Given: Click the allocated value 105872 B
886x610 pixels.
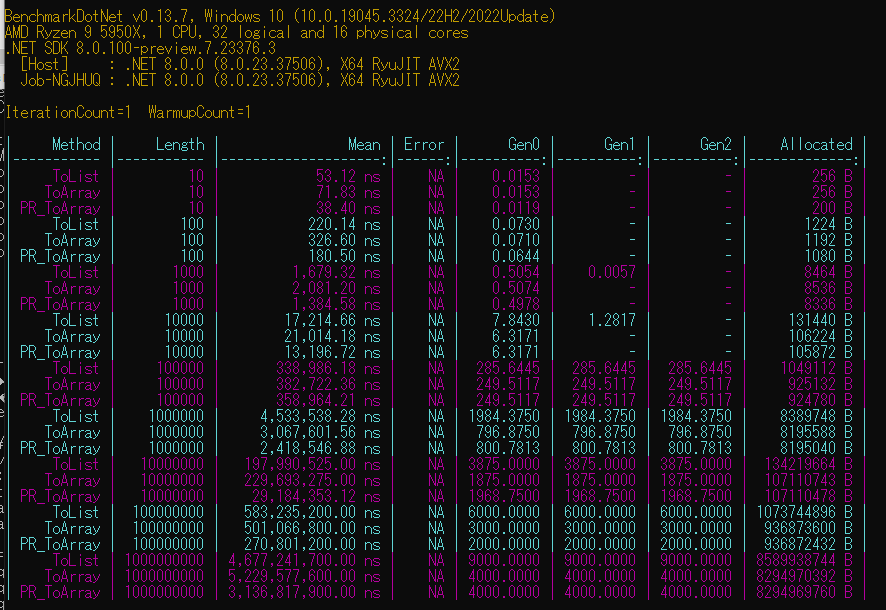Looking at the screenshot, I should pos(821,352).
